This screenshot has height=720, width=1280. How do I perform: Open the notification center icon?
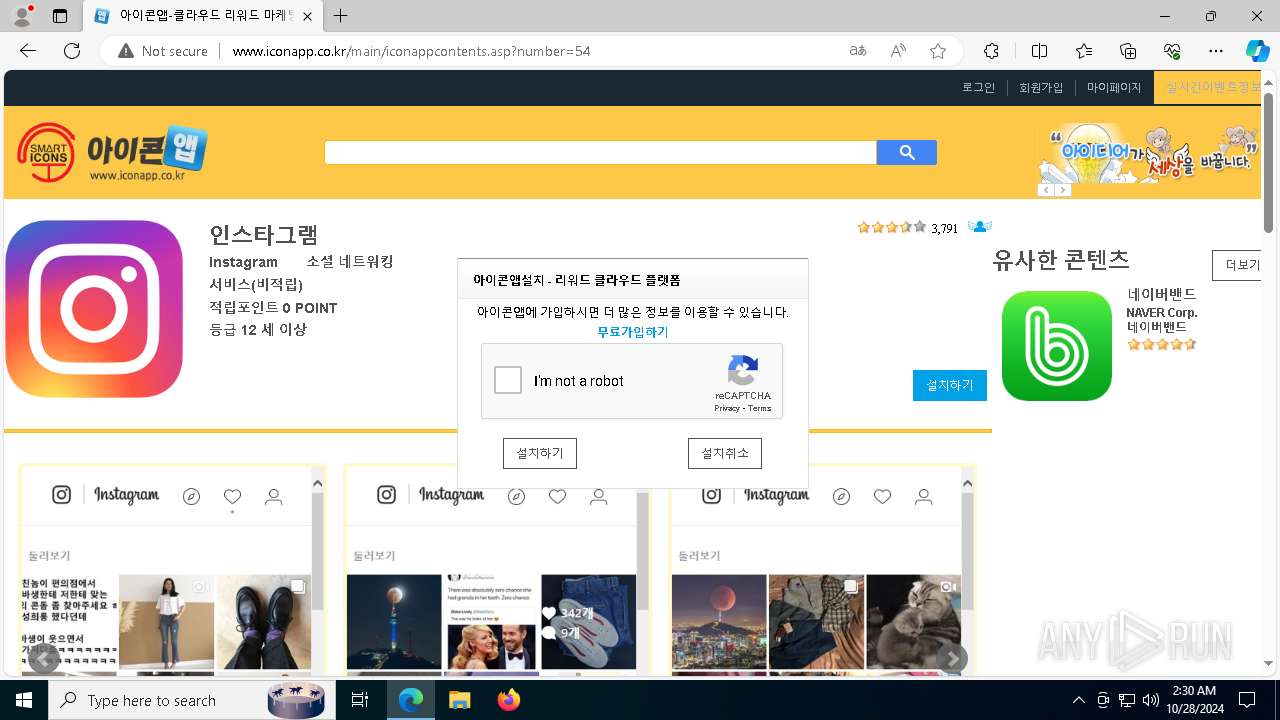click(1247, 700)
